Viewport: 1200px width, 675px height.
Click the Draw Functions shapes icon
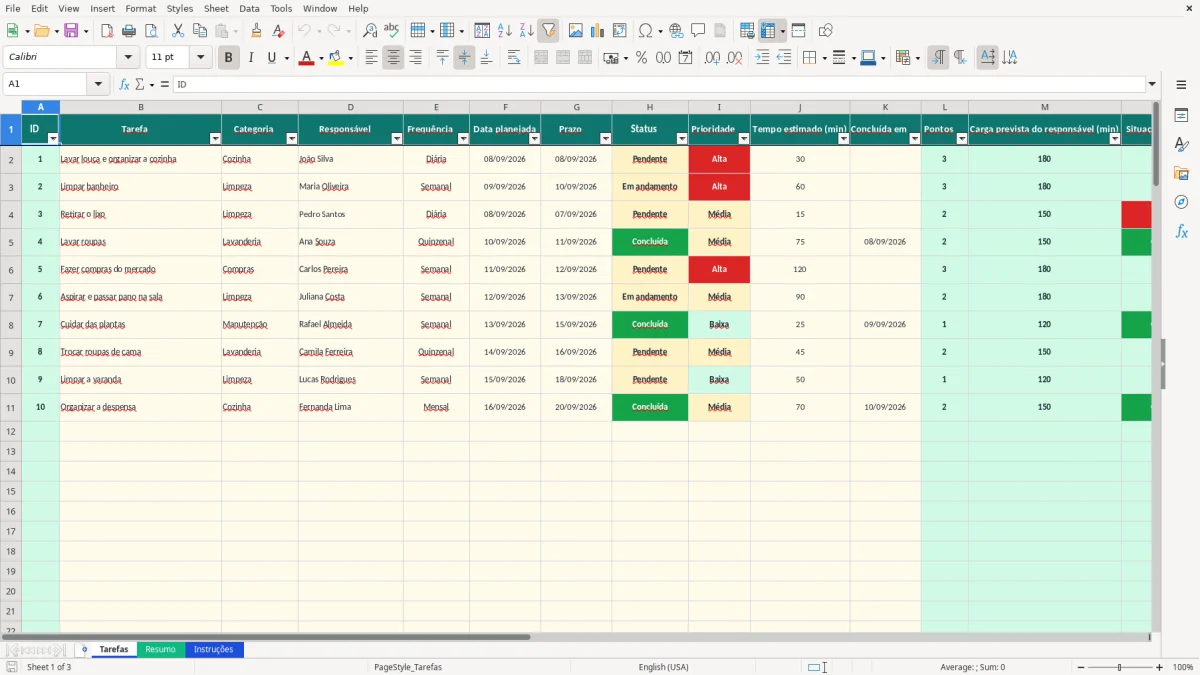pyautogui.click(x=826, y=31)
